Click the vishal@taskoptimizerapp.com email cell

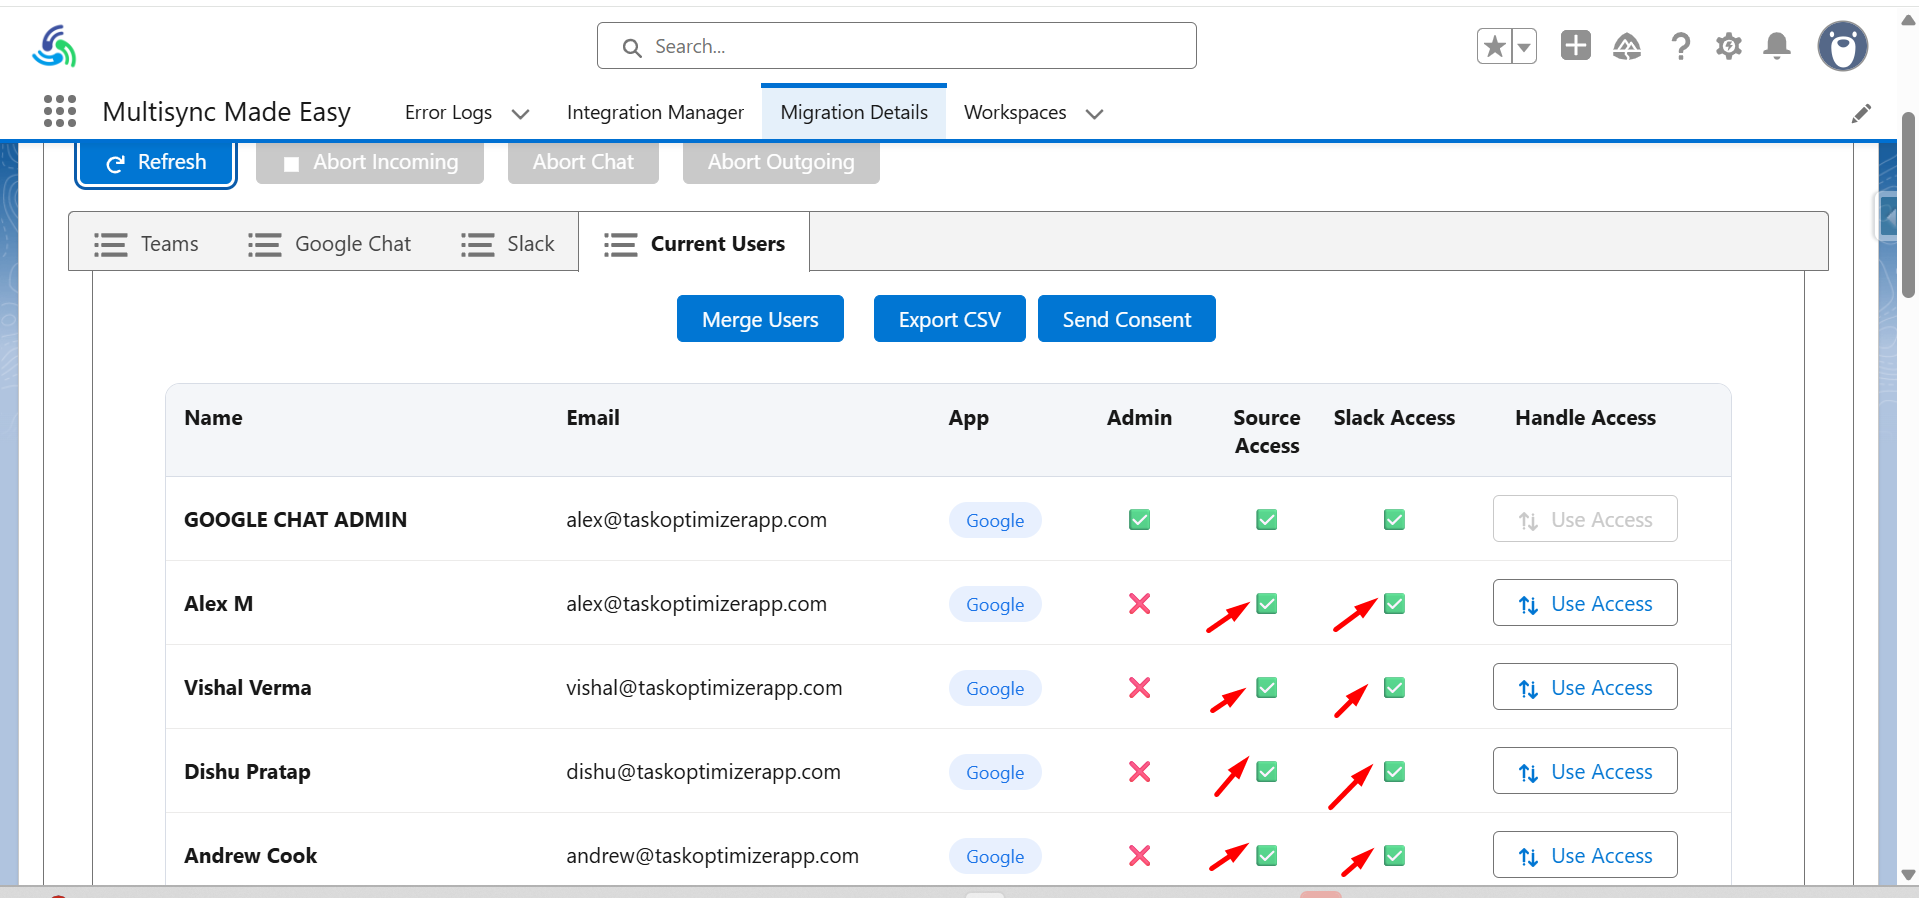[x=704, y=688]
